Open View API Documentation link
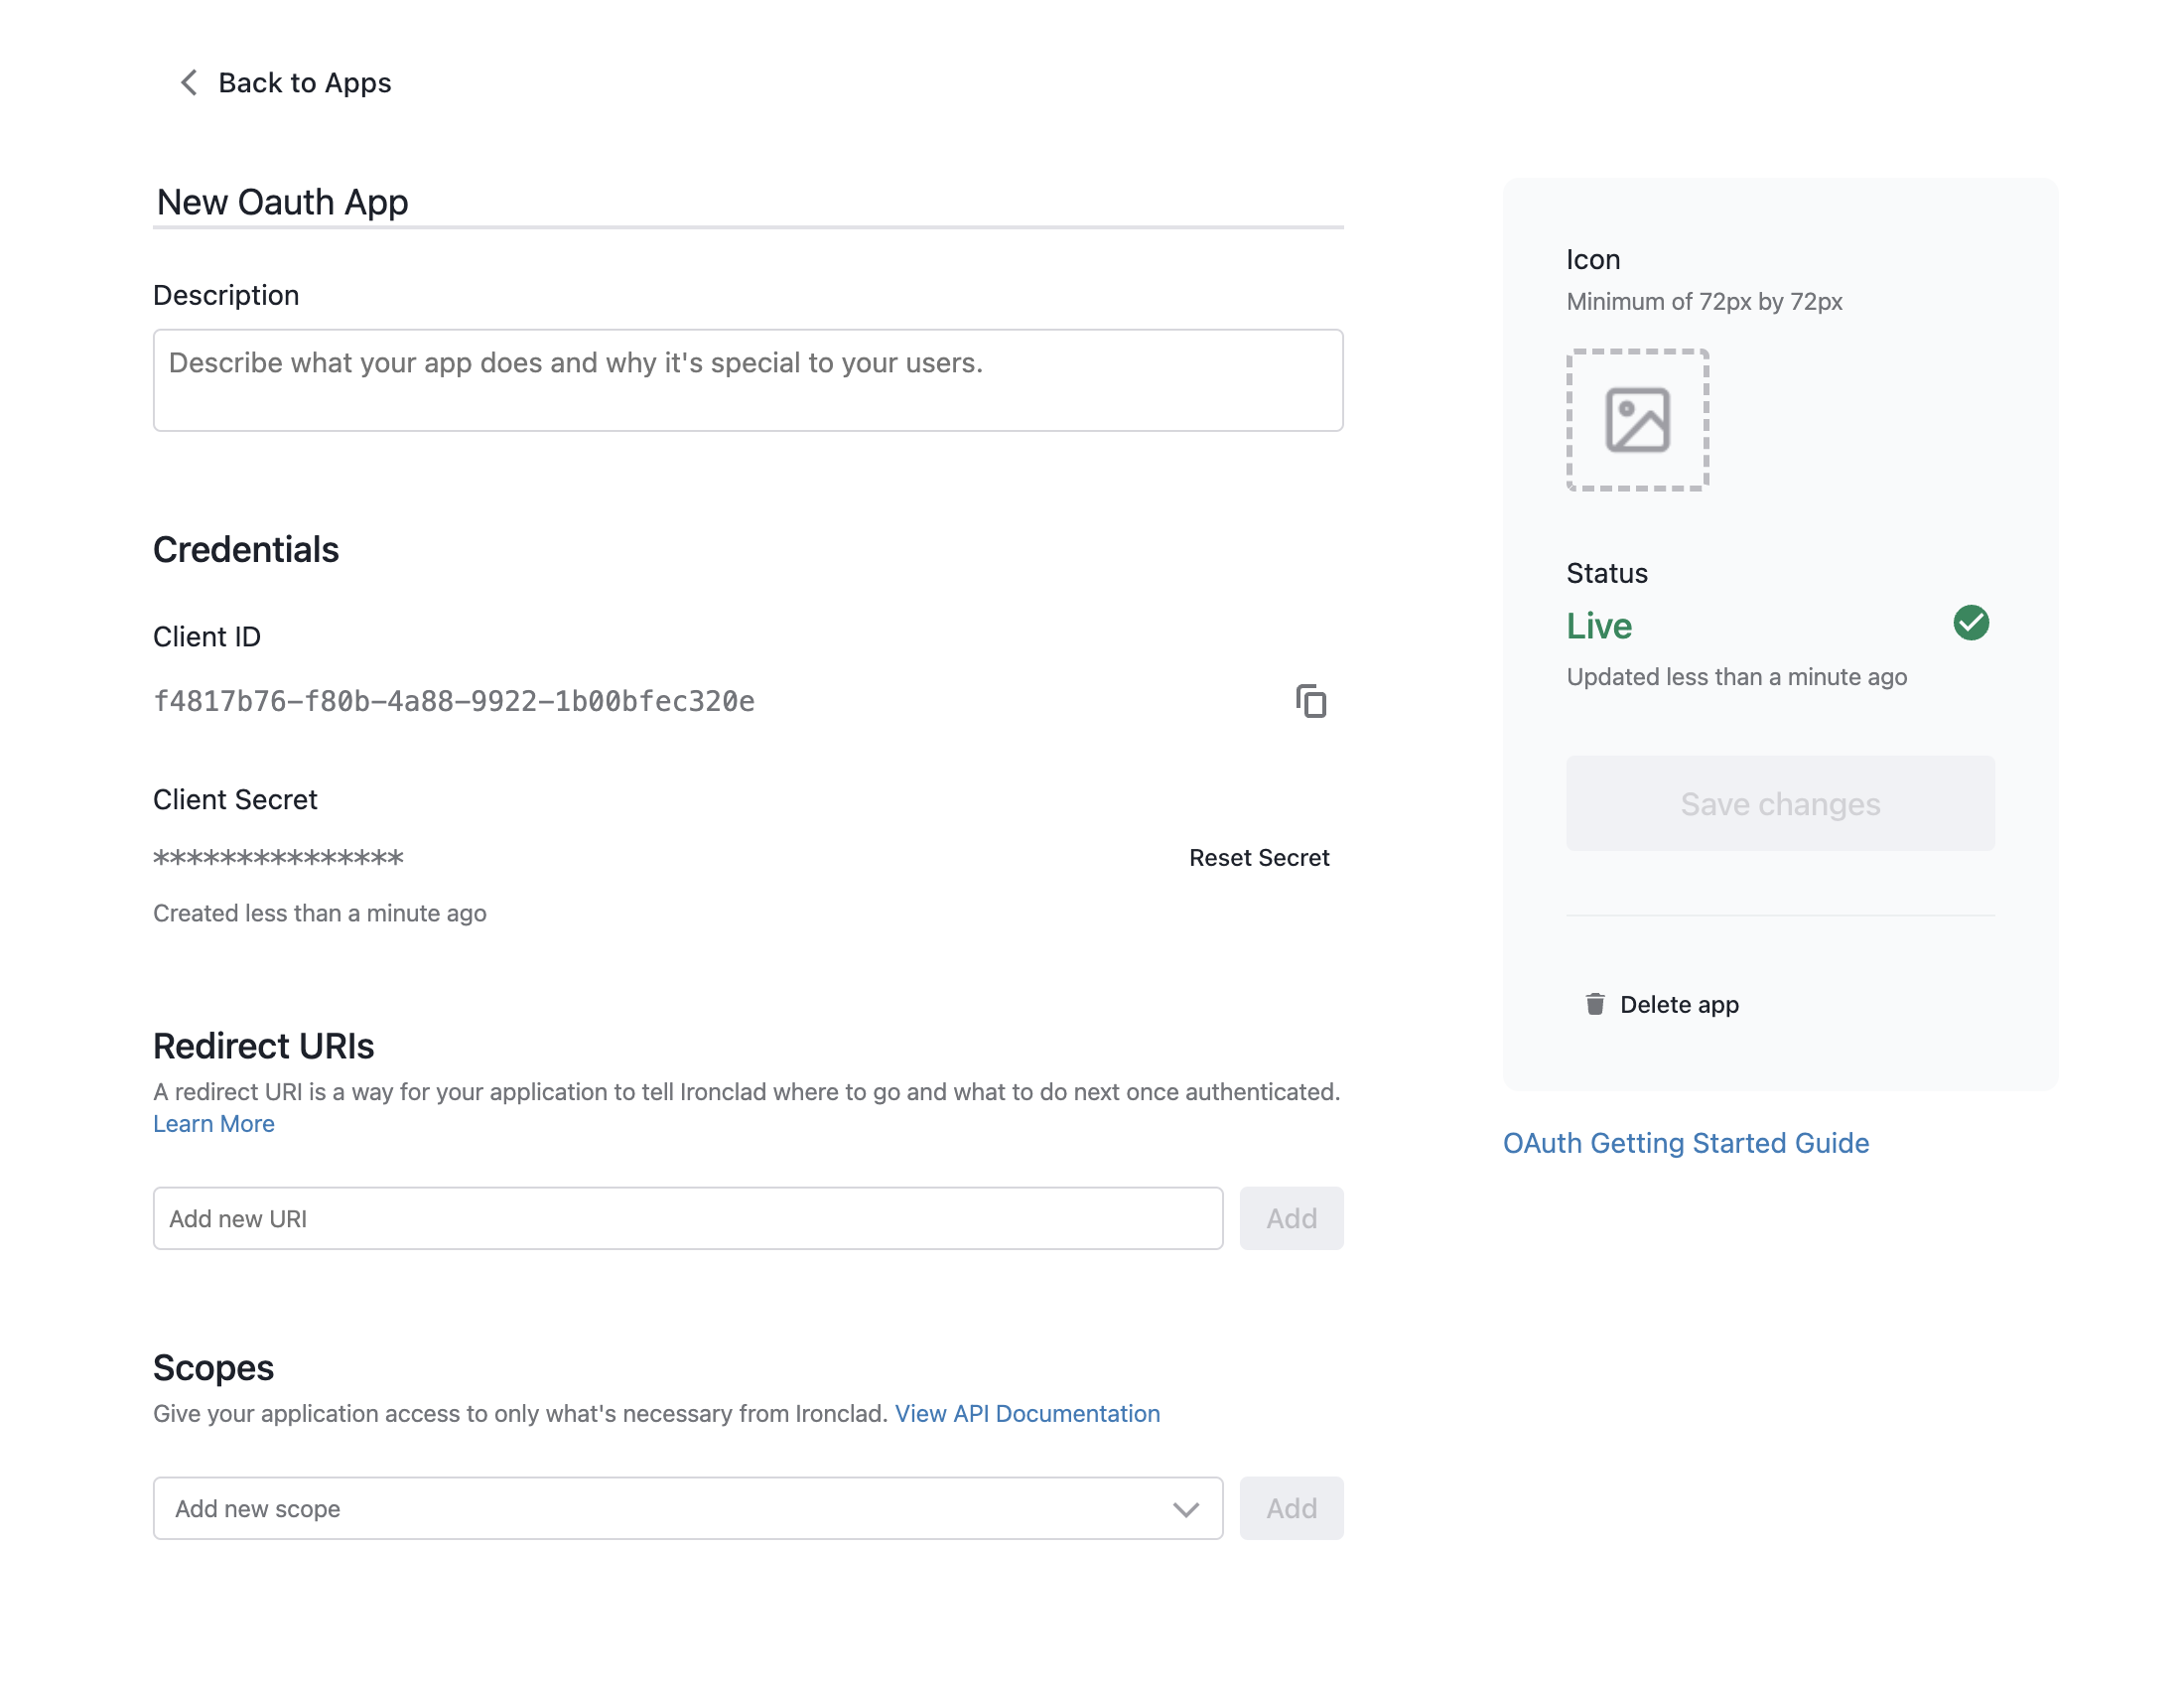The width and height of the screenshot is (2184, 1689). [x=1027, y=1414]
